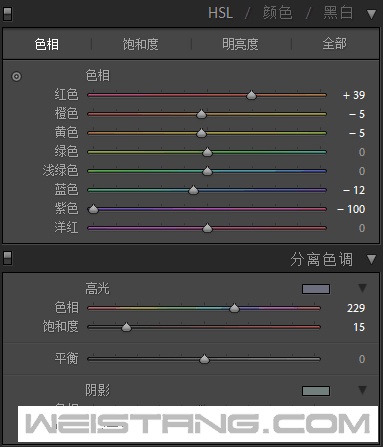Click the 蓝色 value field -12
Viewport: 383px width, 447px height.
point(354,190)
